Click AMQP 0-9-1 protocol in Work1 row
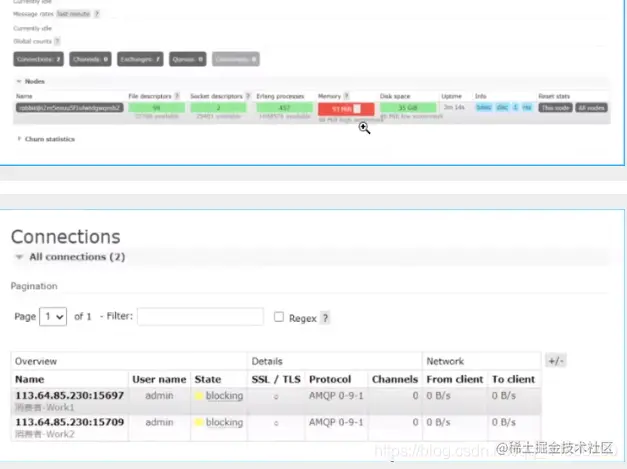This screenshot has height=469, width=627. [x=336, y=396]
